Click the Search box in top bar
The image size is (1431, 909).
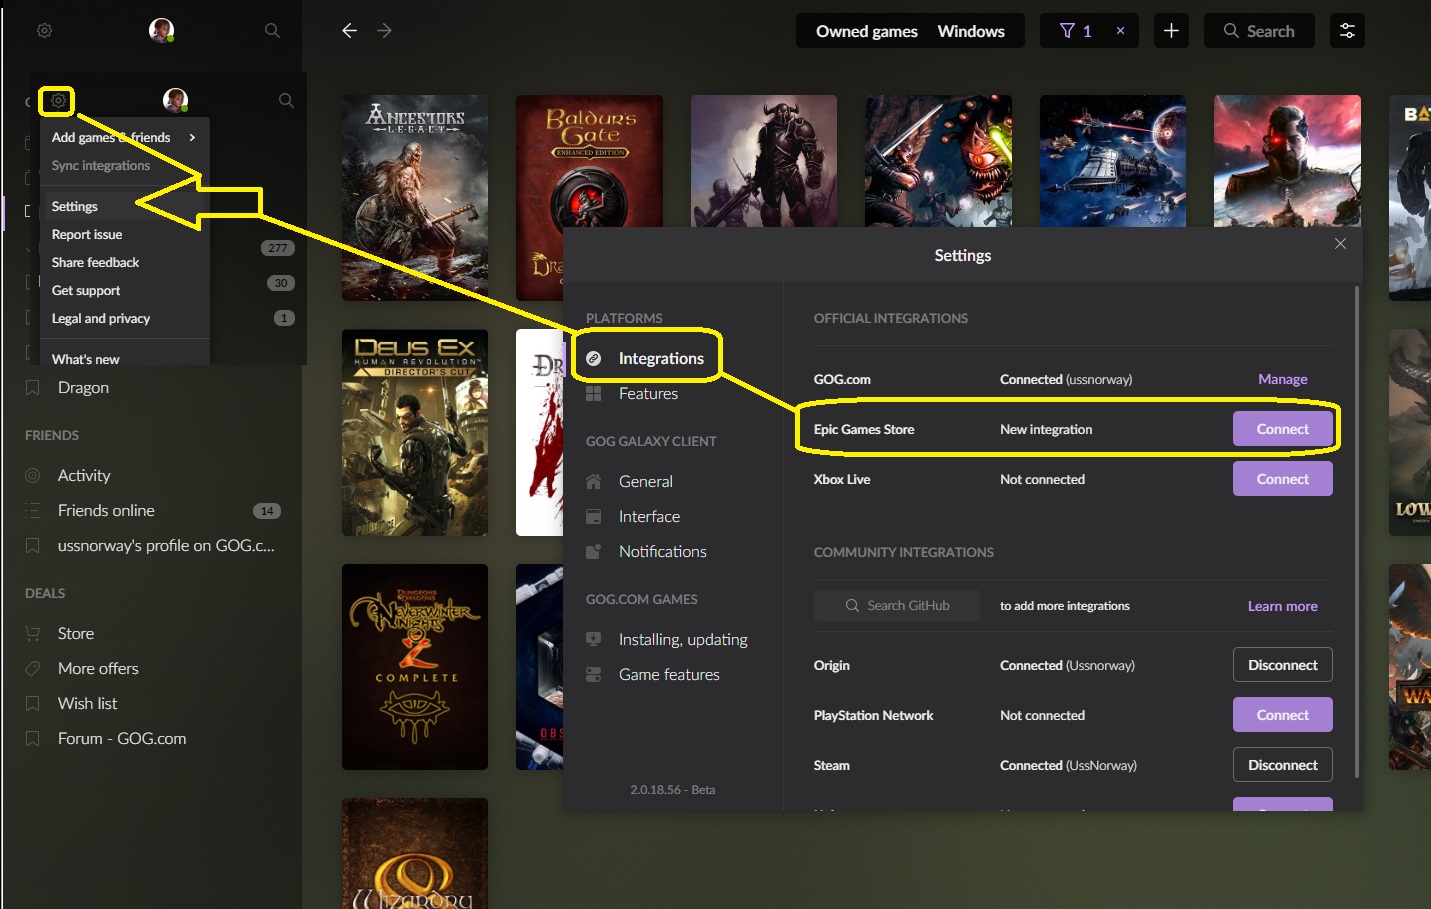click(1259, 31)
